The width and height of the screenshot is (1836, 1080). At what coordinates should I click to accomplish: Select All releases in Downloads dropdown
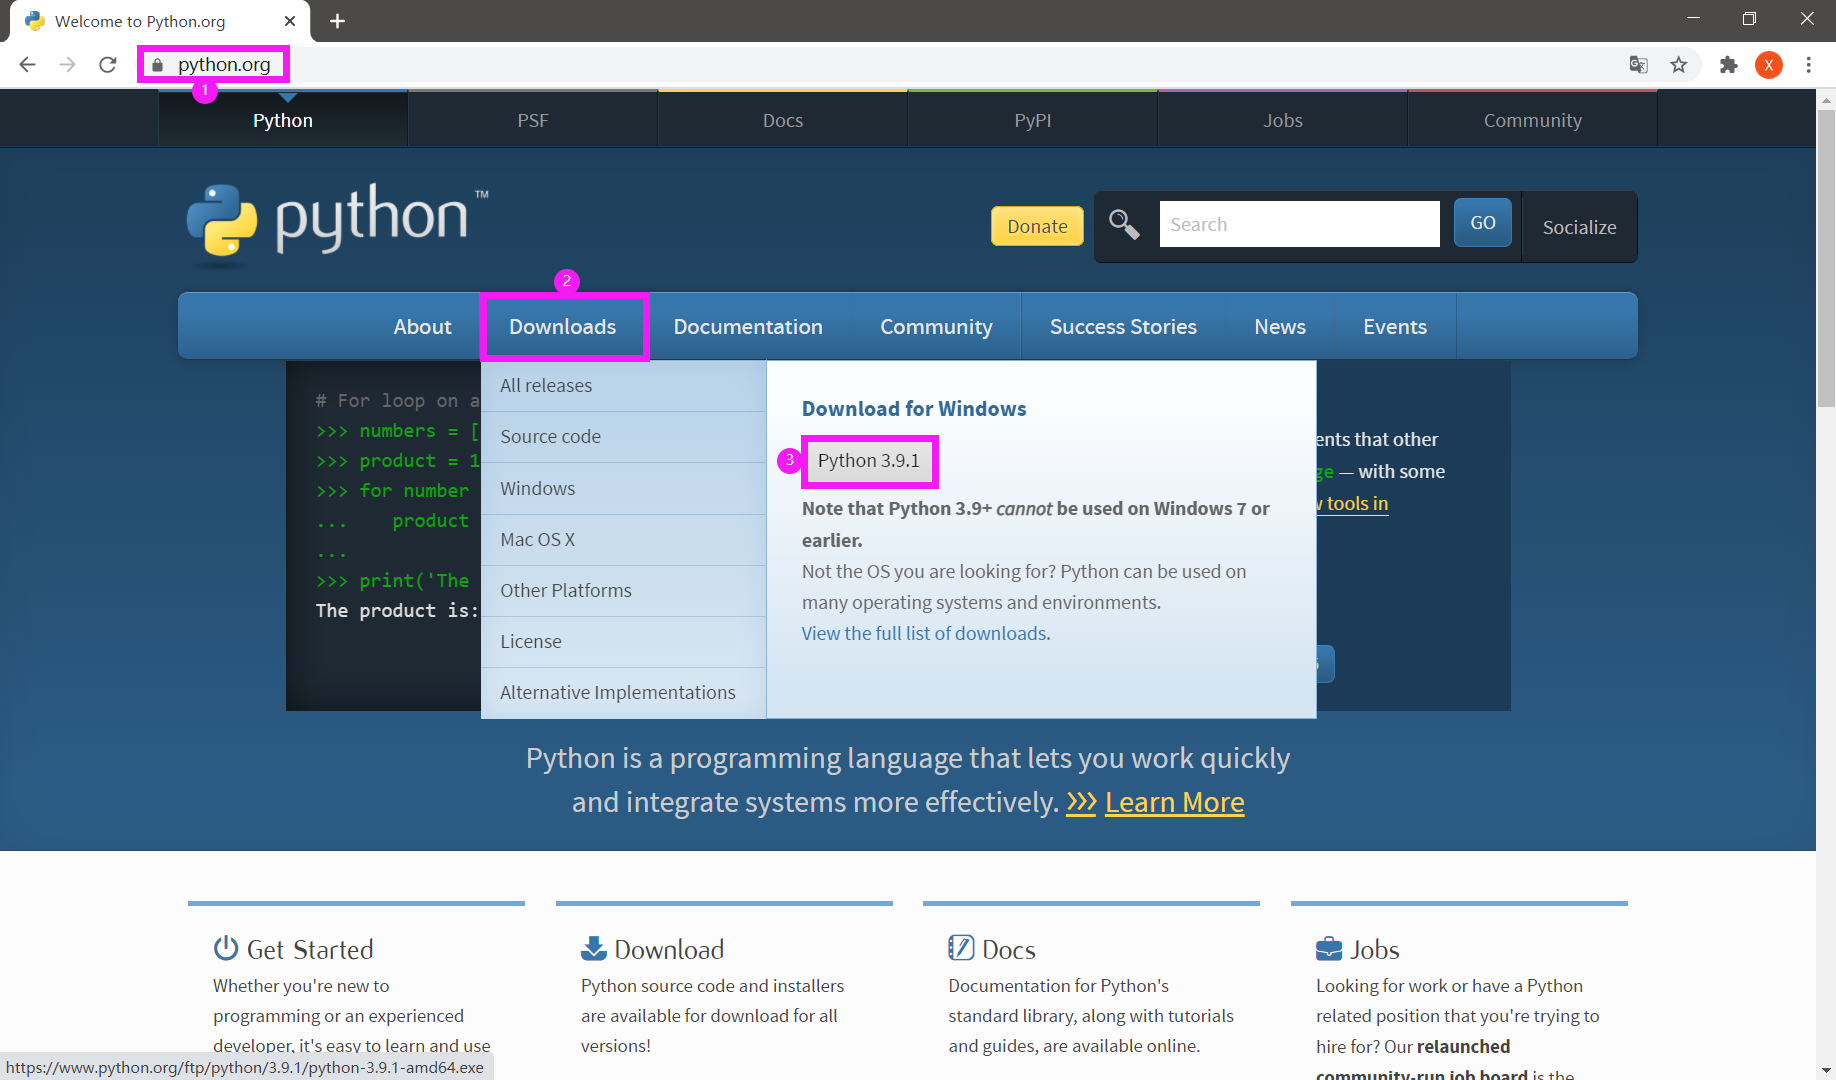(624, 386)
